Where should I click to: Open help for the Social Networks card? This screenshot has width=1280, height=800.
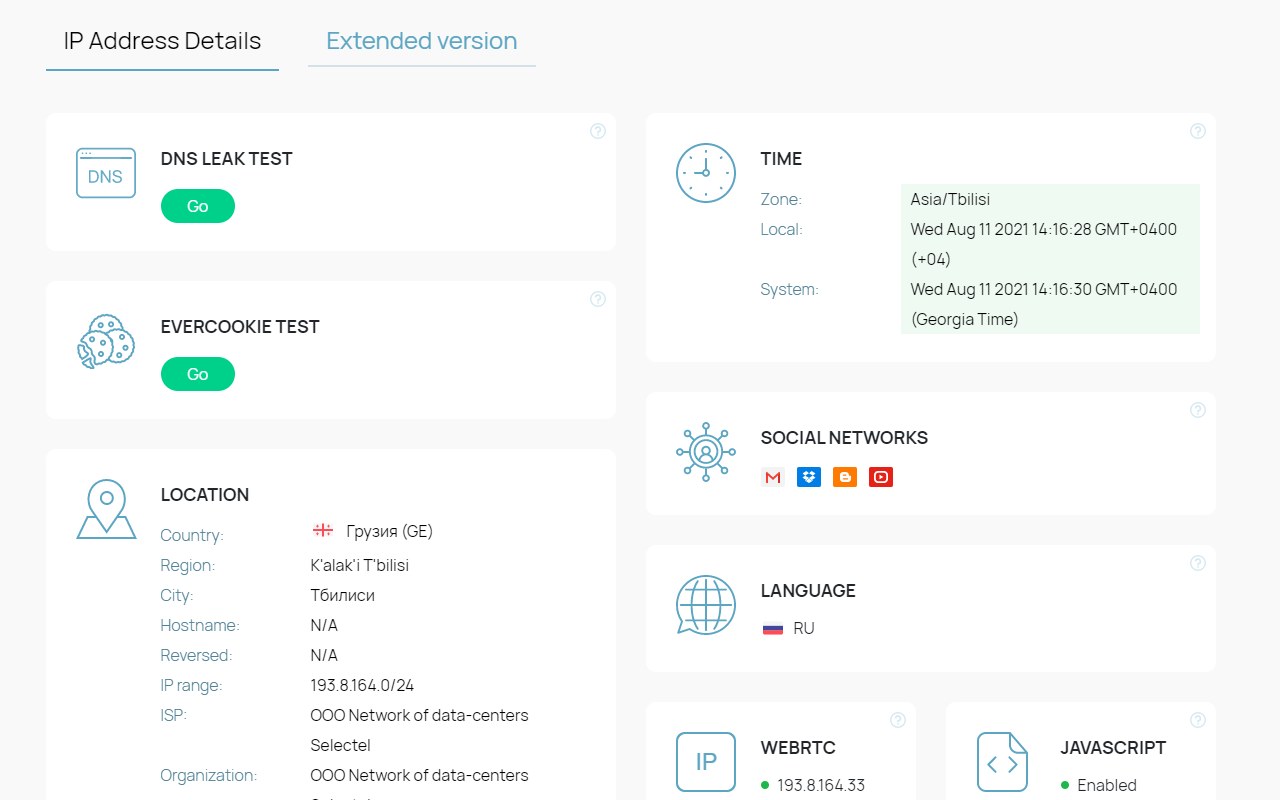point(1198,410)
